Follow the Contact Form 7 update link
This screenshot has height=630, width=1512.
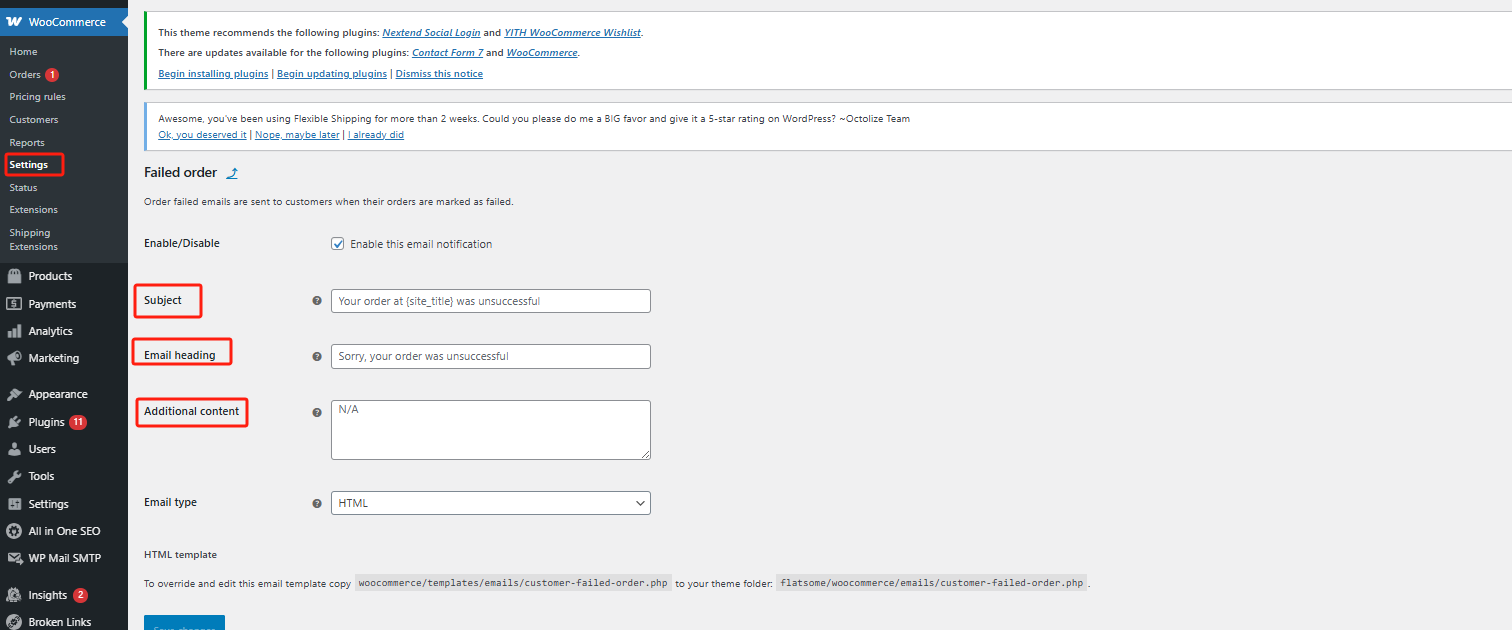[x=447, y=53]
